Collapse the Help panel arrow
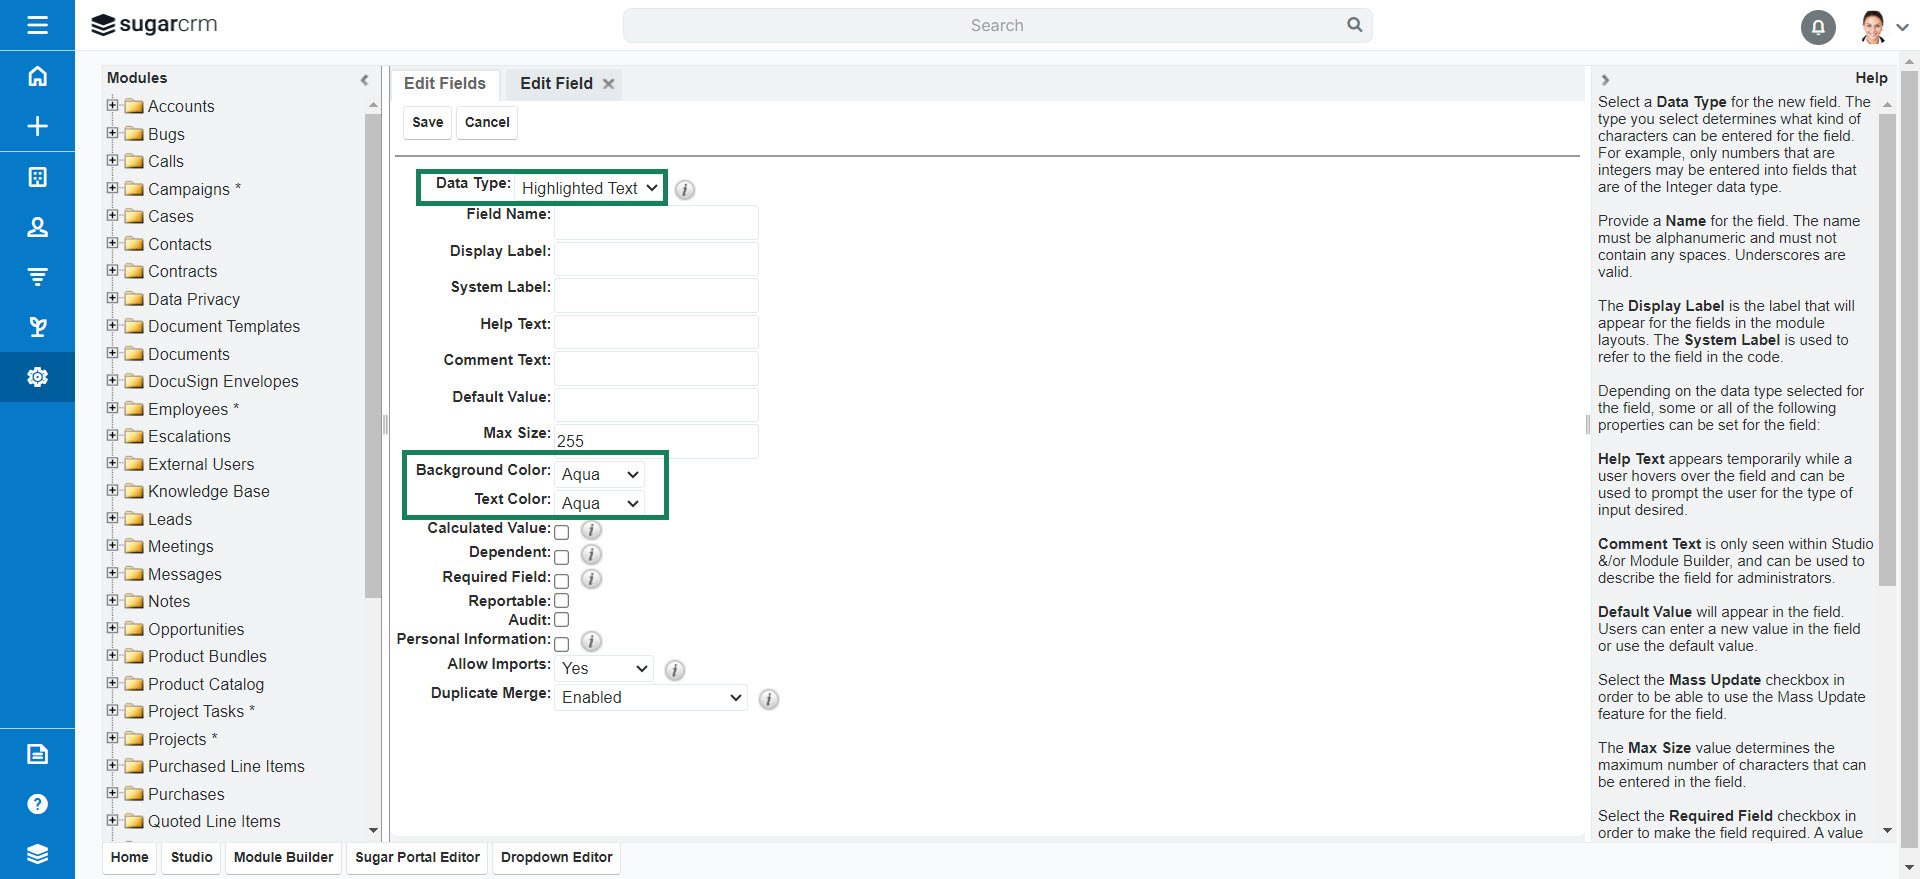Image resolution: width=1920 pixels, height=879 pixels. click(x=1605, y=80)
